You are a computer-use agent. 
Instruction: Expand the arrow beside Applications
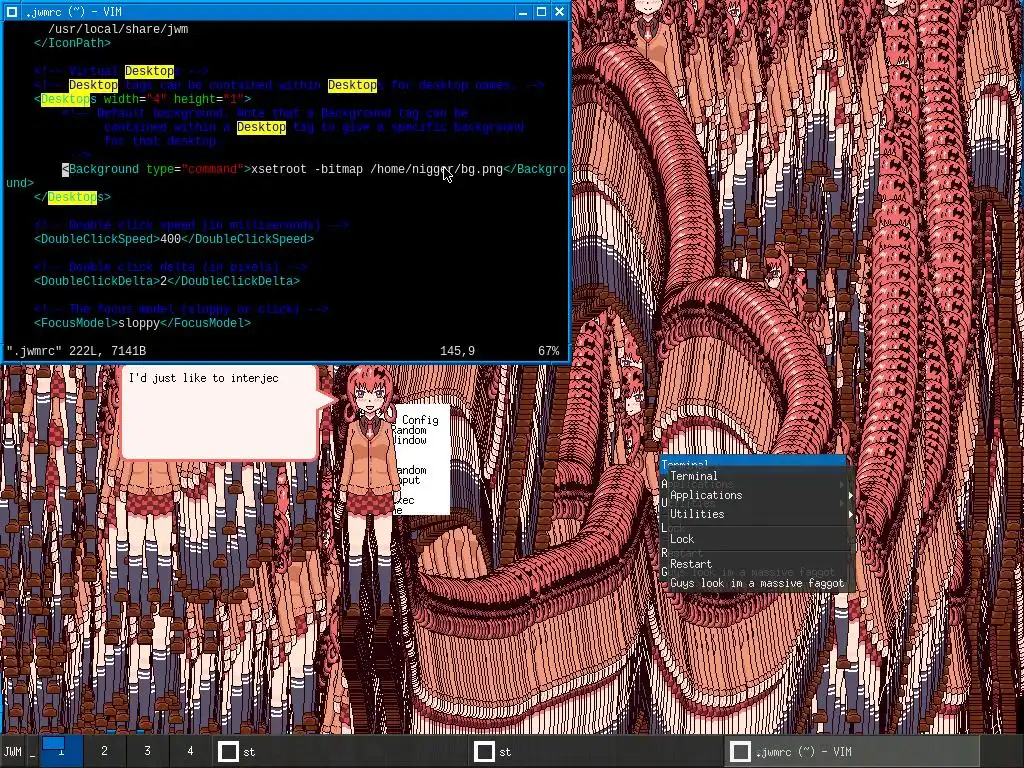tap(850, 496)
